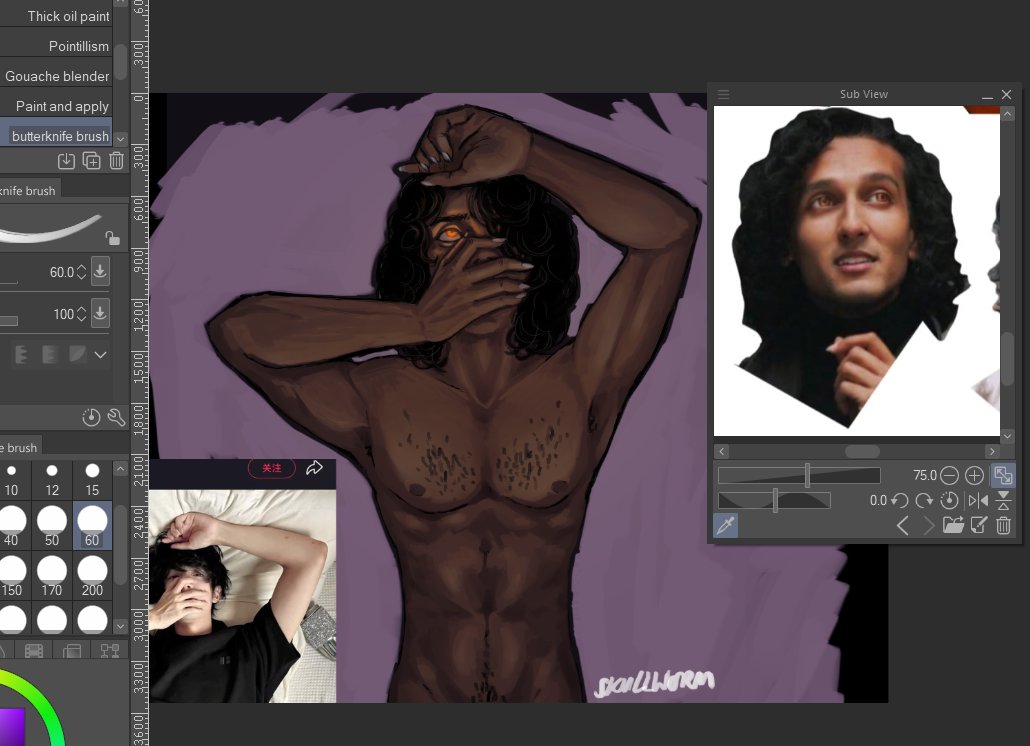The width and height of the screenshot is (1030, 746).
Task: Rotate the Sub View image right
Action: point(924,500)
